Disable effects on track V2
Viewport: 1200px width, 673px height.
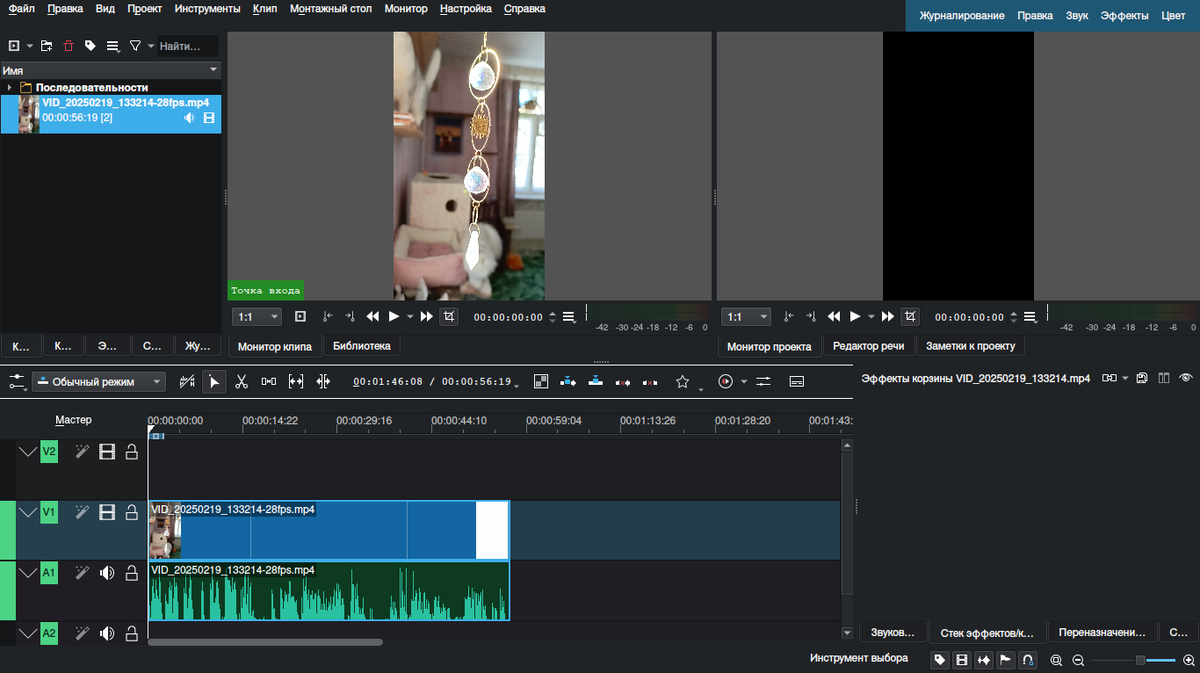point(82,453)
